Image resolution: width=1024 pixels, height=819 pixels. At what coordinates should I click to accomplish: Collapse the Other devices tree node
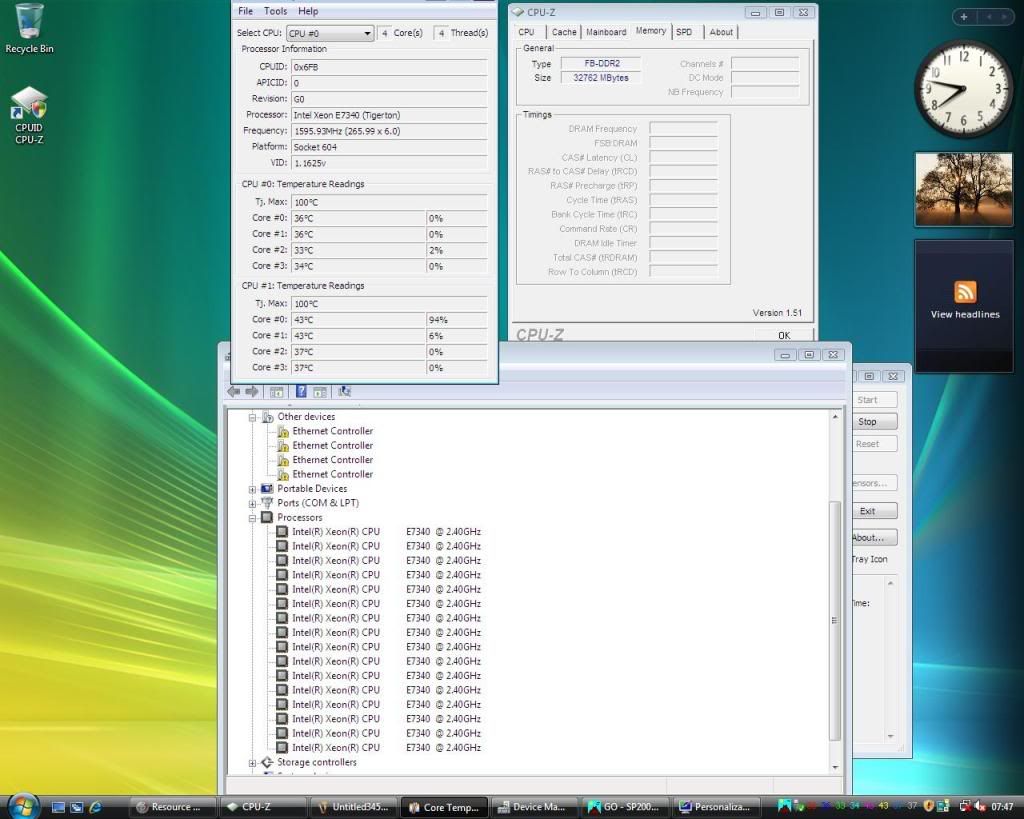(252, 417)
